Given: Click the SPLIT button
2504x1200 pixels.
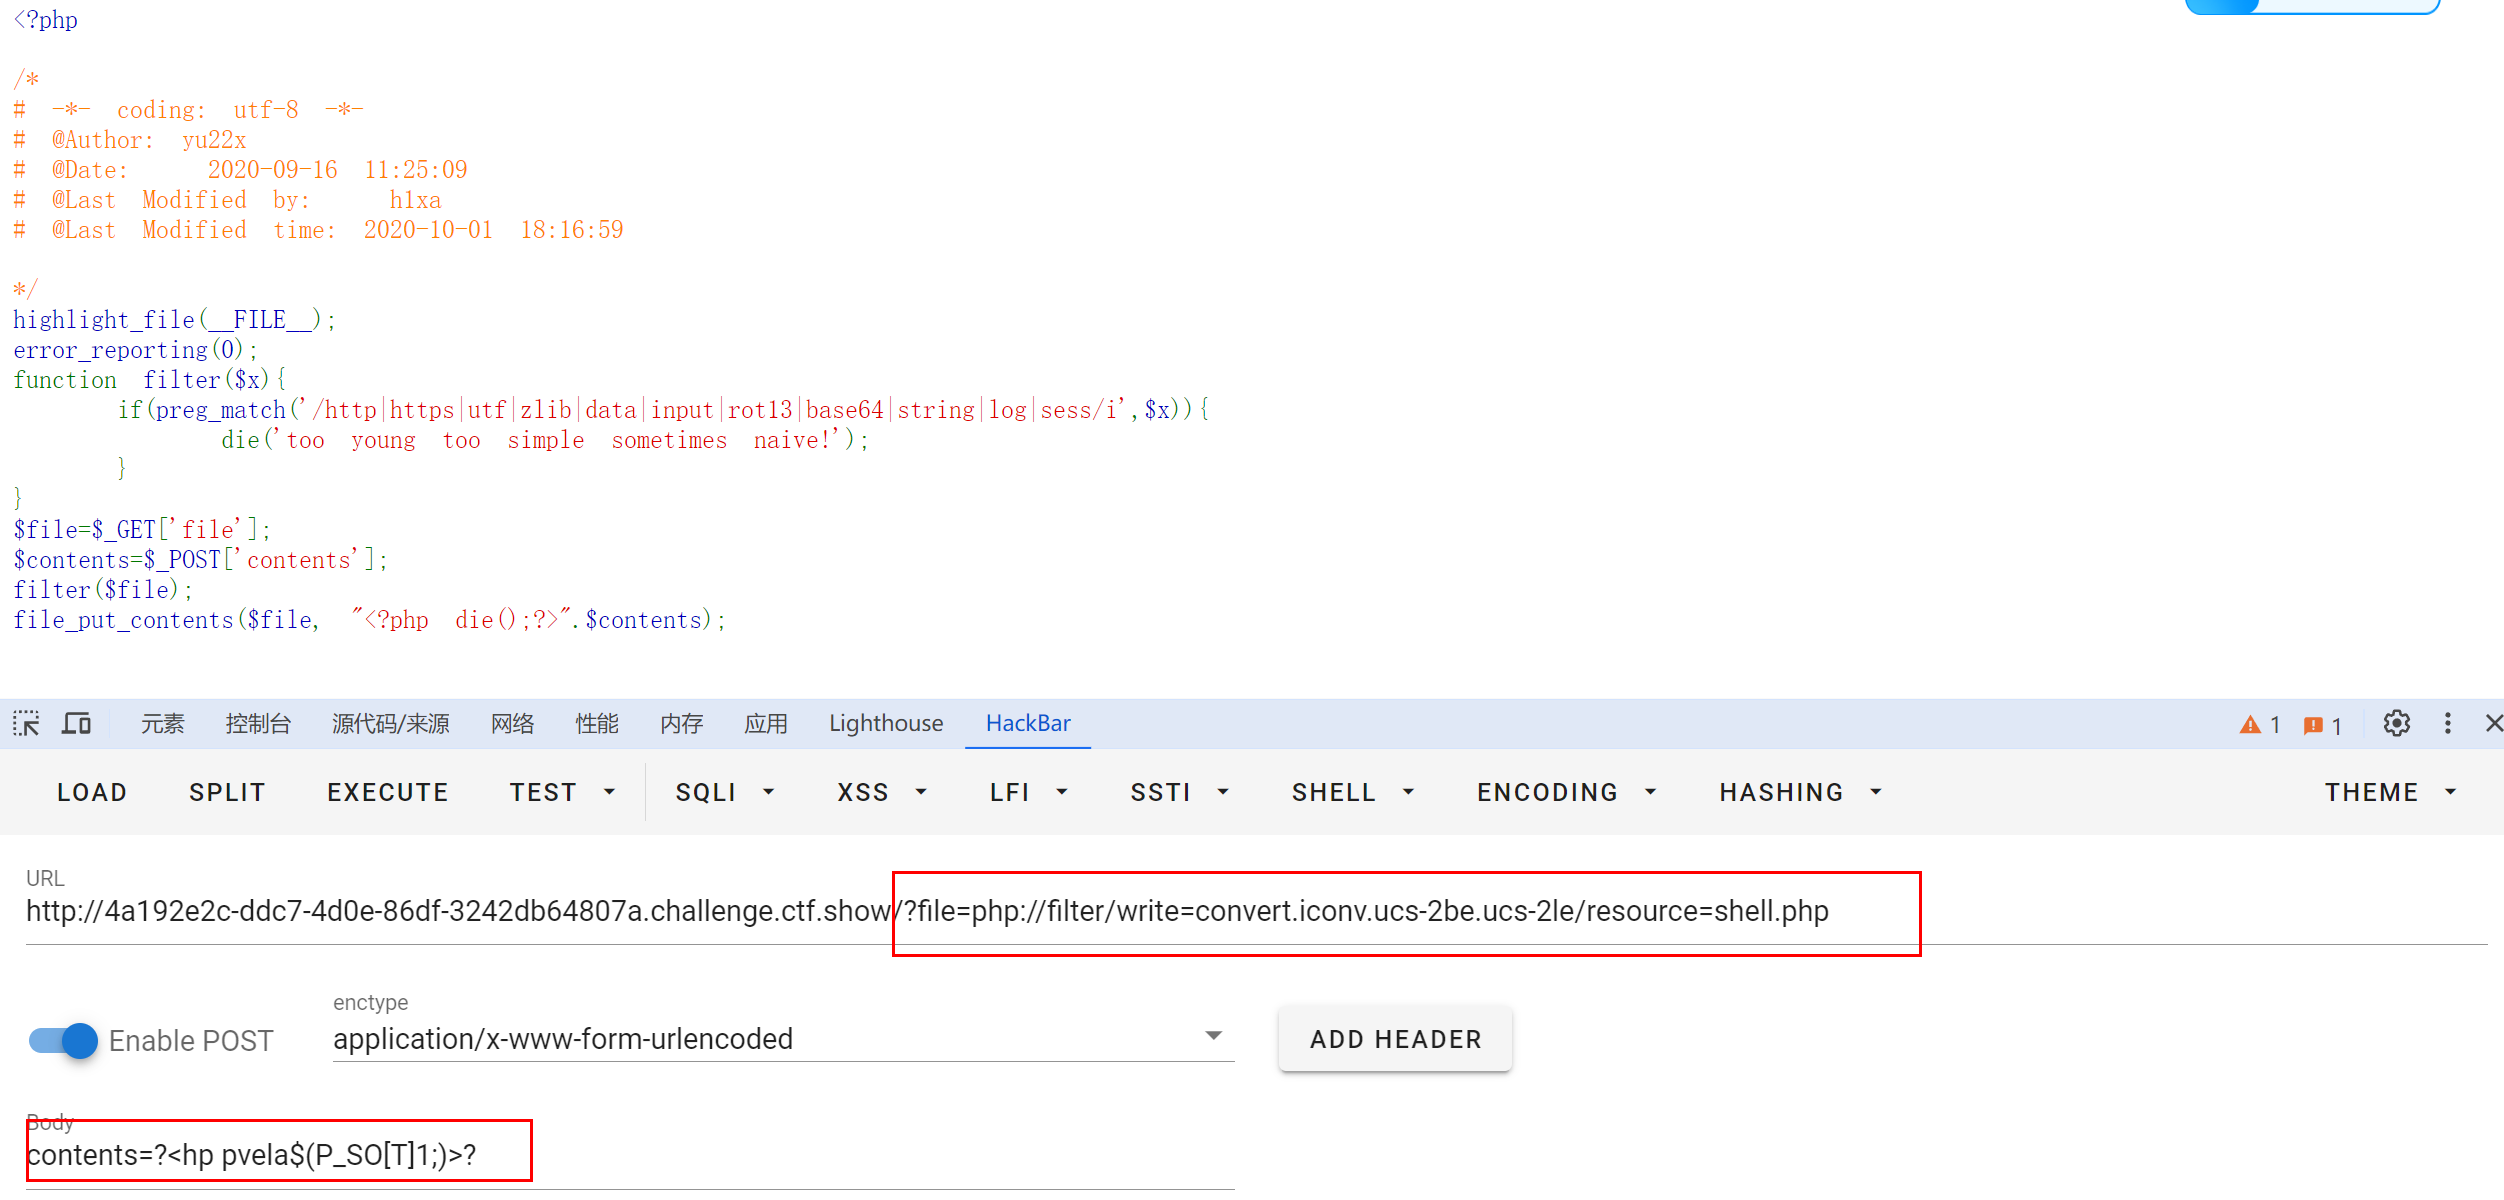Looking at the screenshot, I should click(x=227, y=792).
